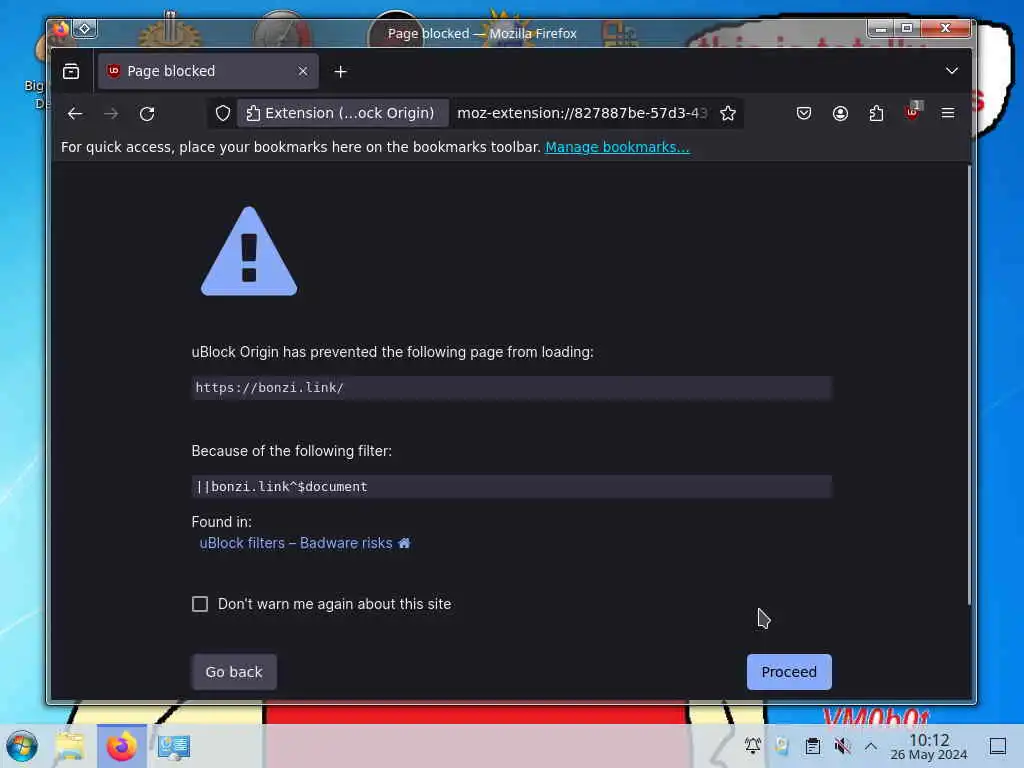1024x768 pixels.
Task: Click the Firefox taskbar button
Action: coord(121,746)
